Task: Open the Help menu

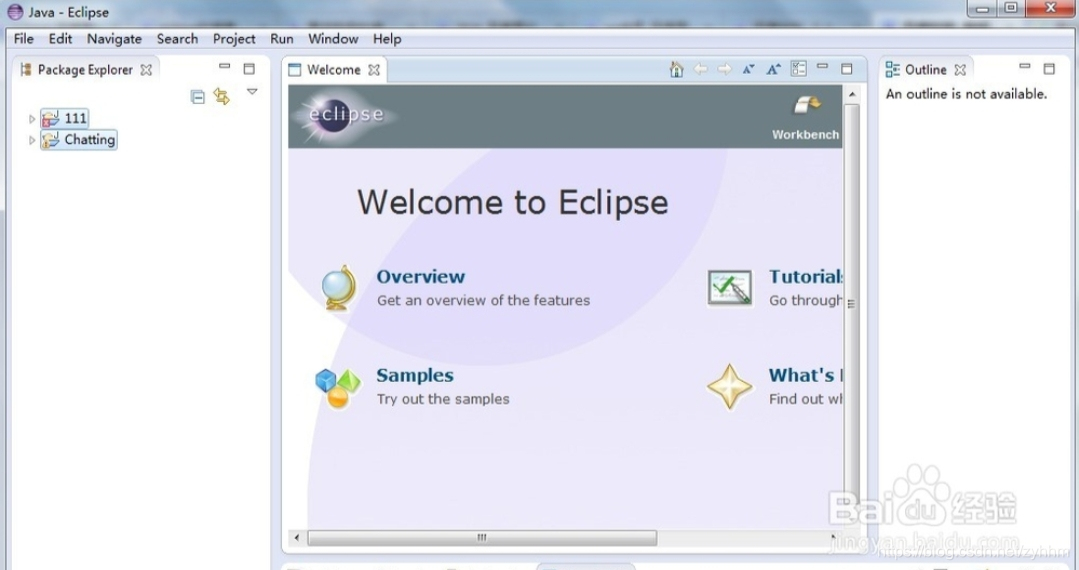Action: point(387,39)
